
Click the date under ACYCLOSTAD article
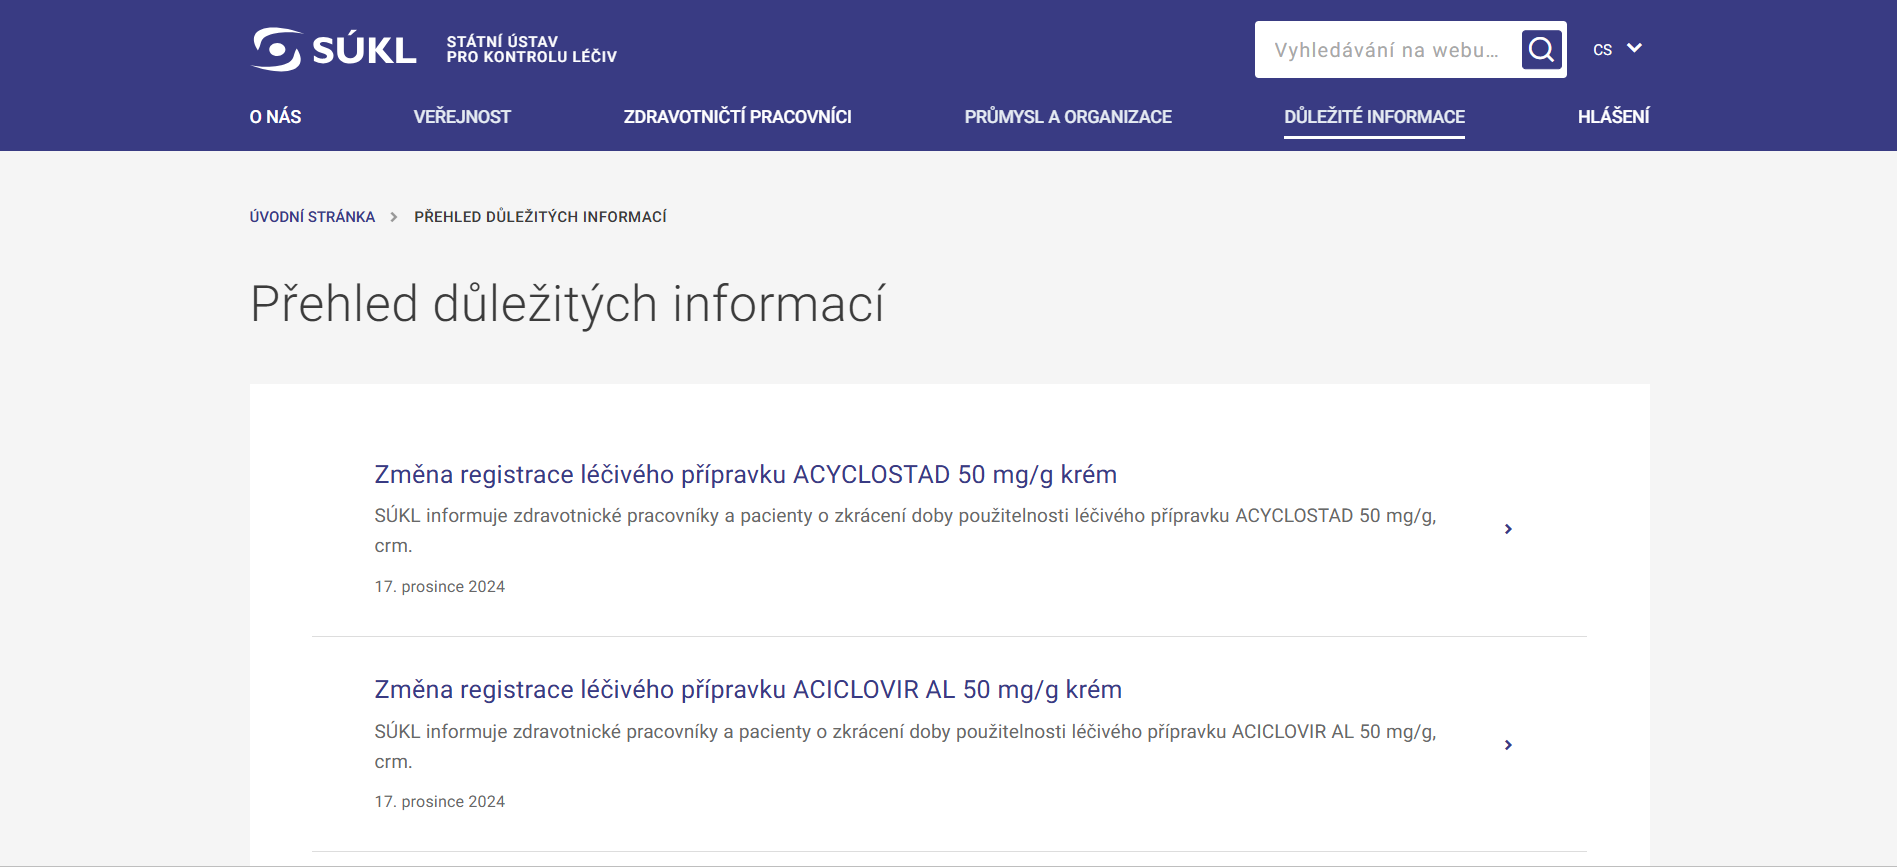tap(440, 587)
